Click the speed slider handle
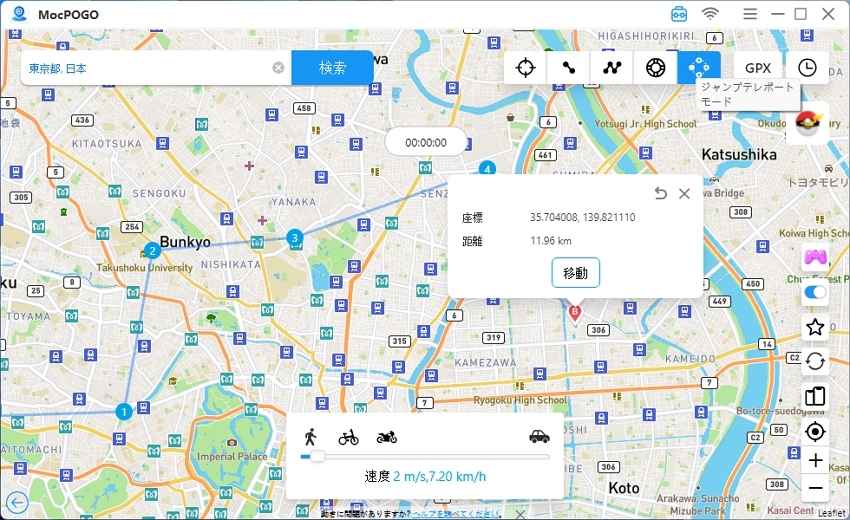The width and height of the screenshot is (850, 520). (317, 456)
